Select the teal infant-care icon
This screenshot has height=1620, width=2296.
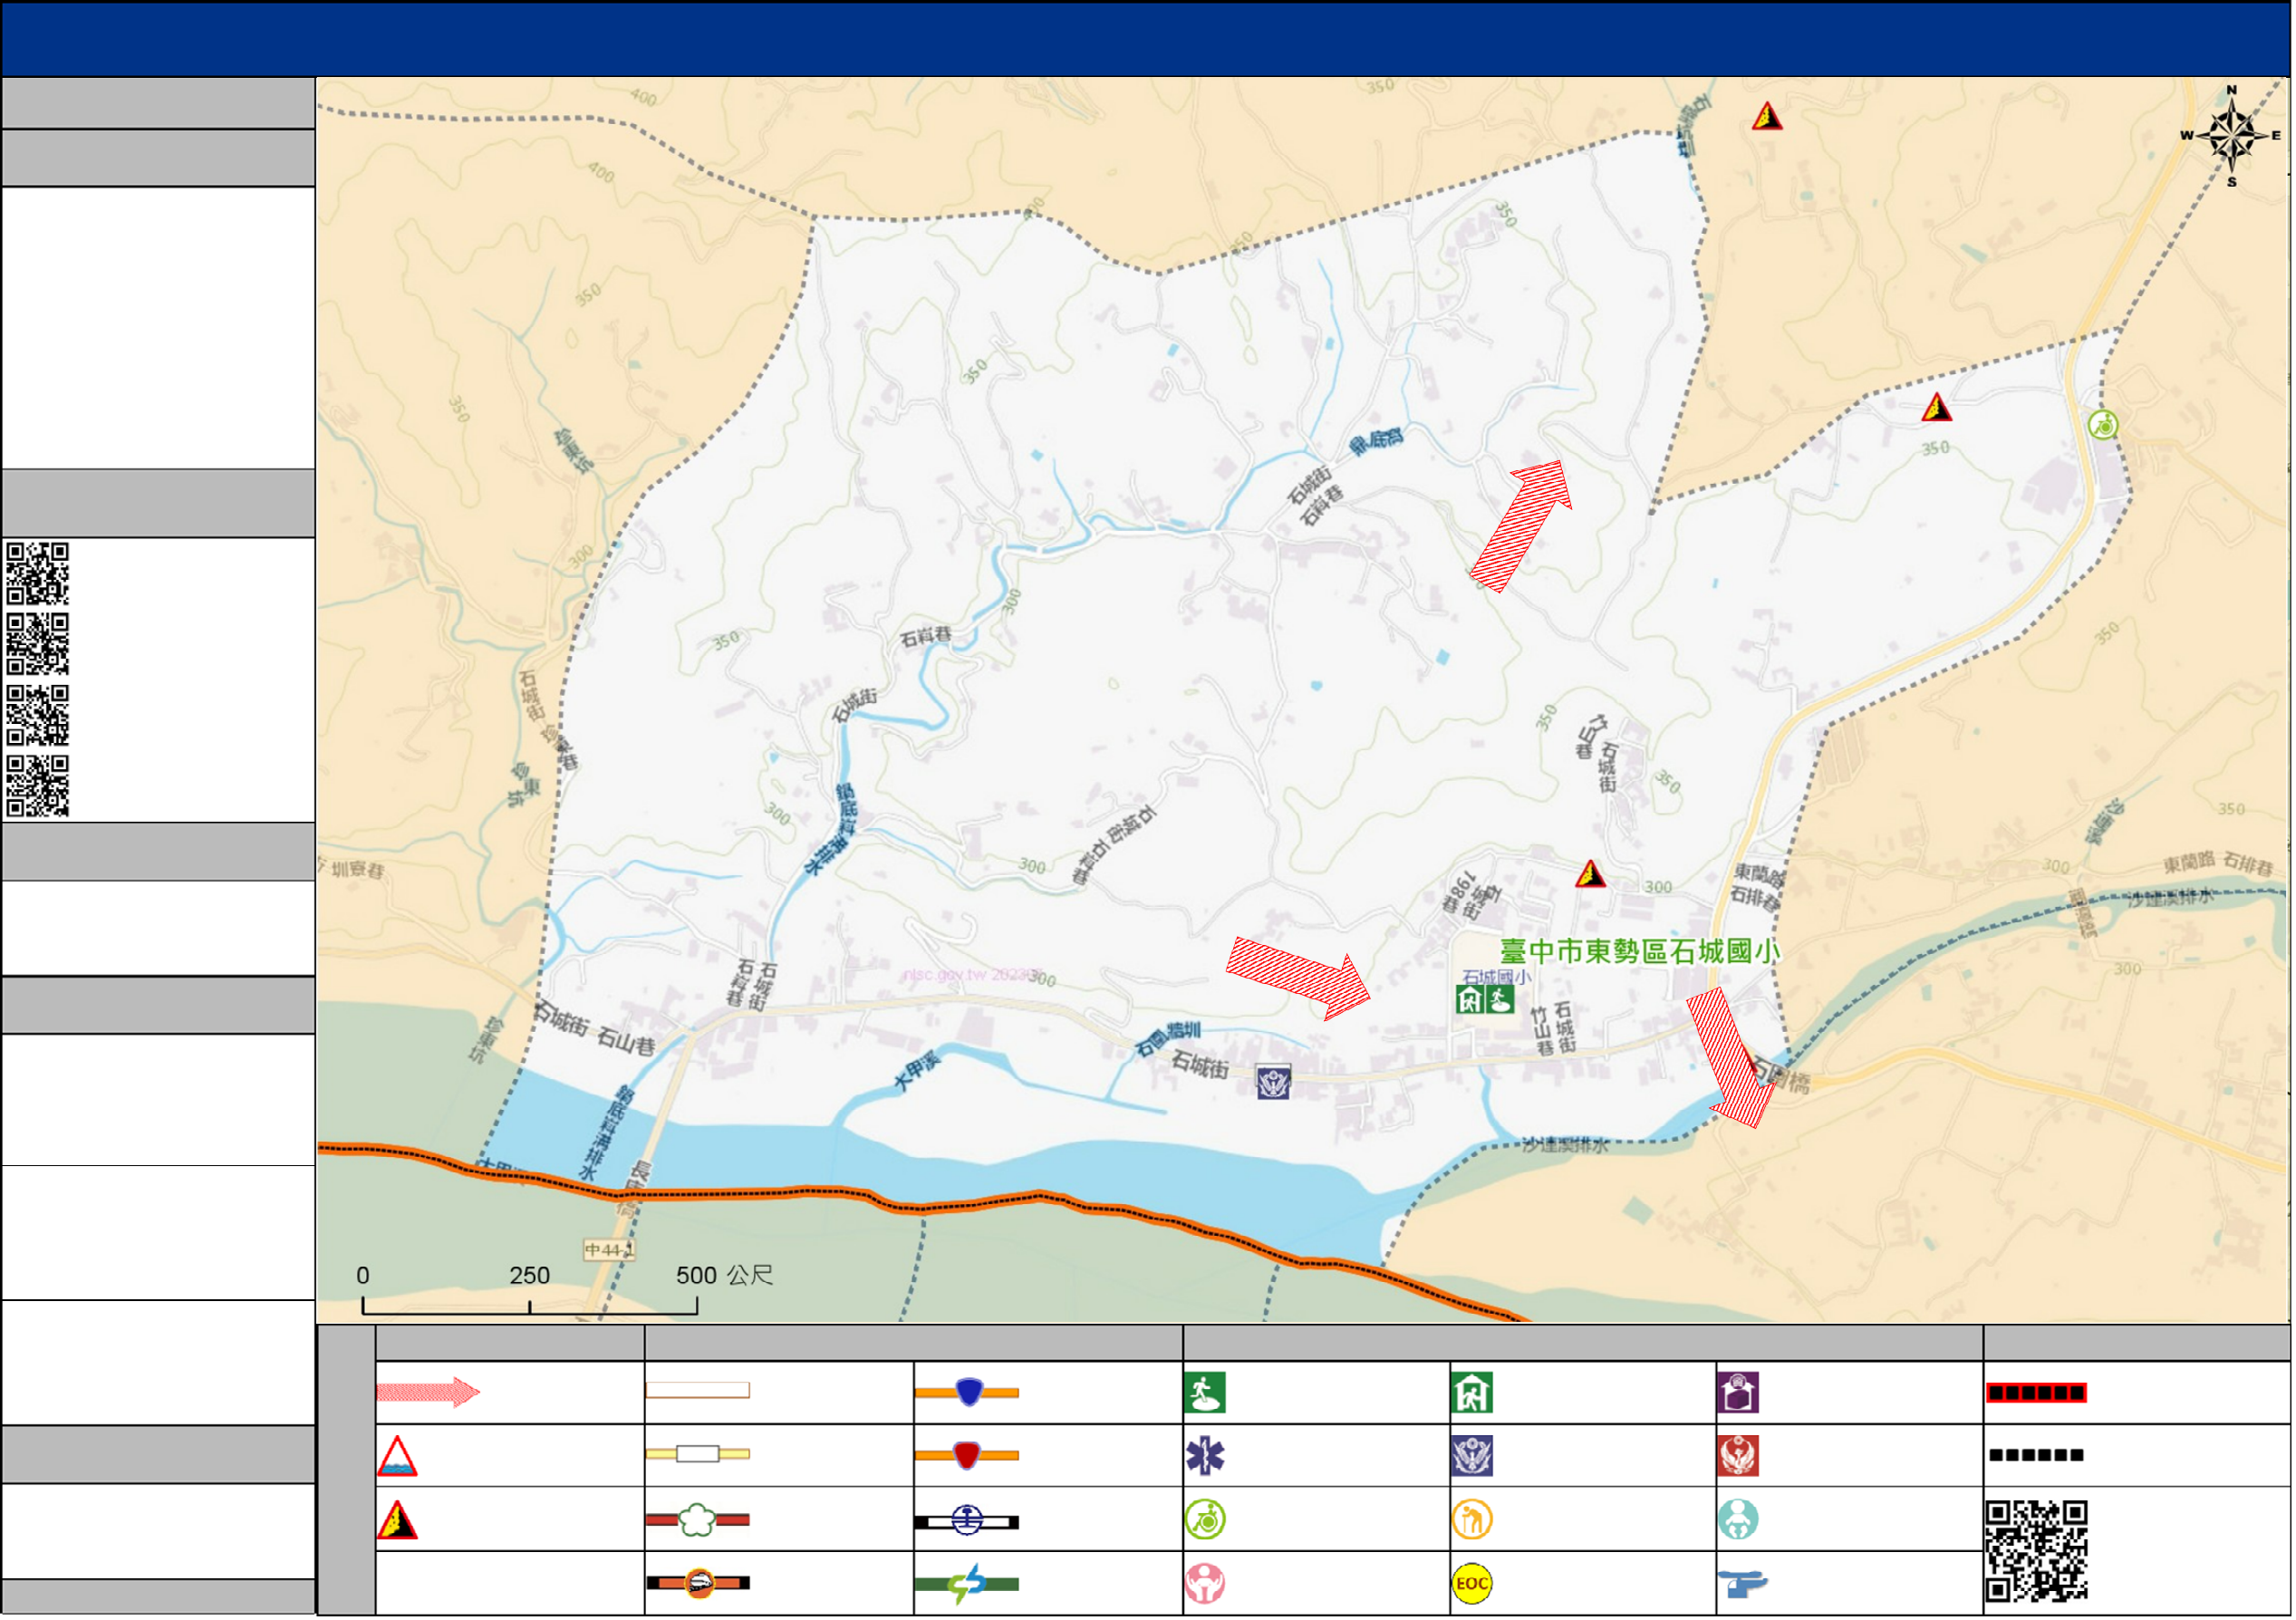click(x=1740, y=1521)
